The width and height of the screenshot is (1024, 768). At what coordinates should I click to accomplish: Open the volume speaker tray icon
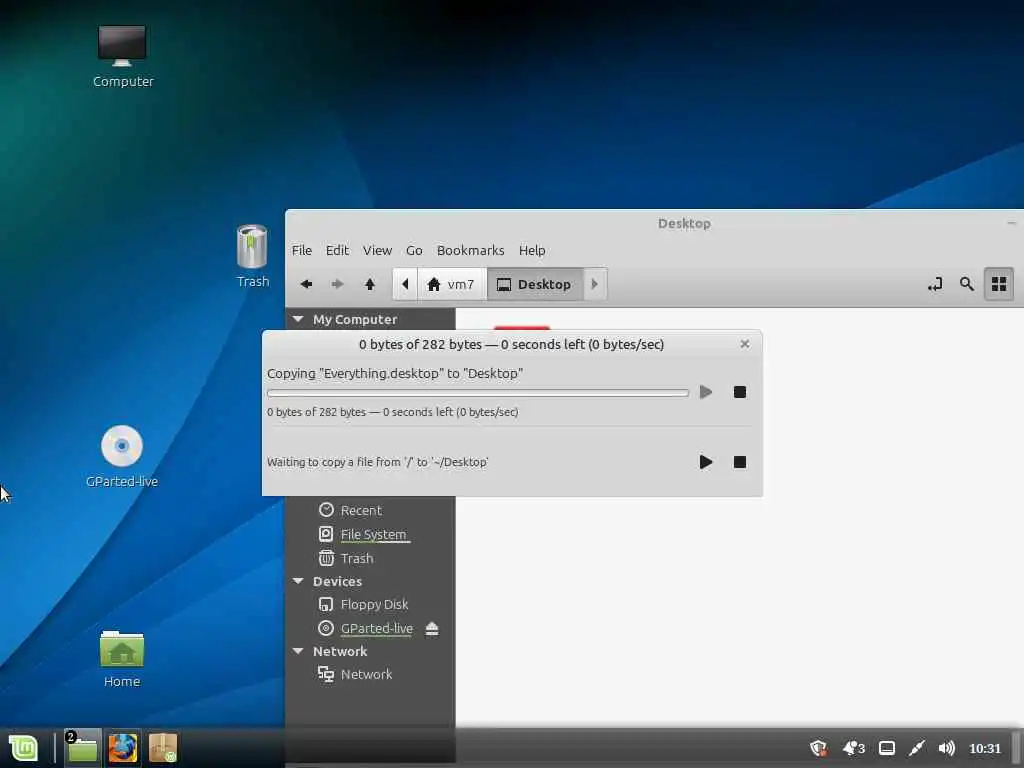pyautogui.click(x=947, y=748)
